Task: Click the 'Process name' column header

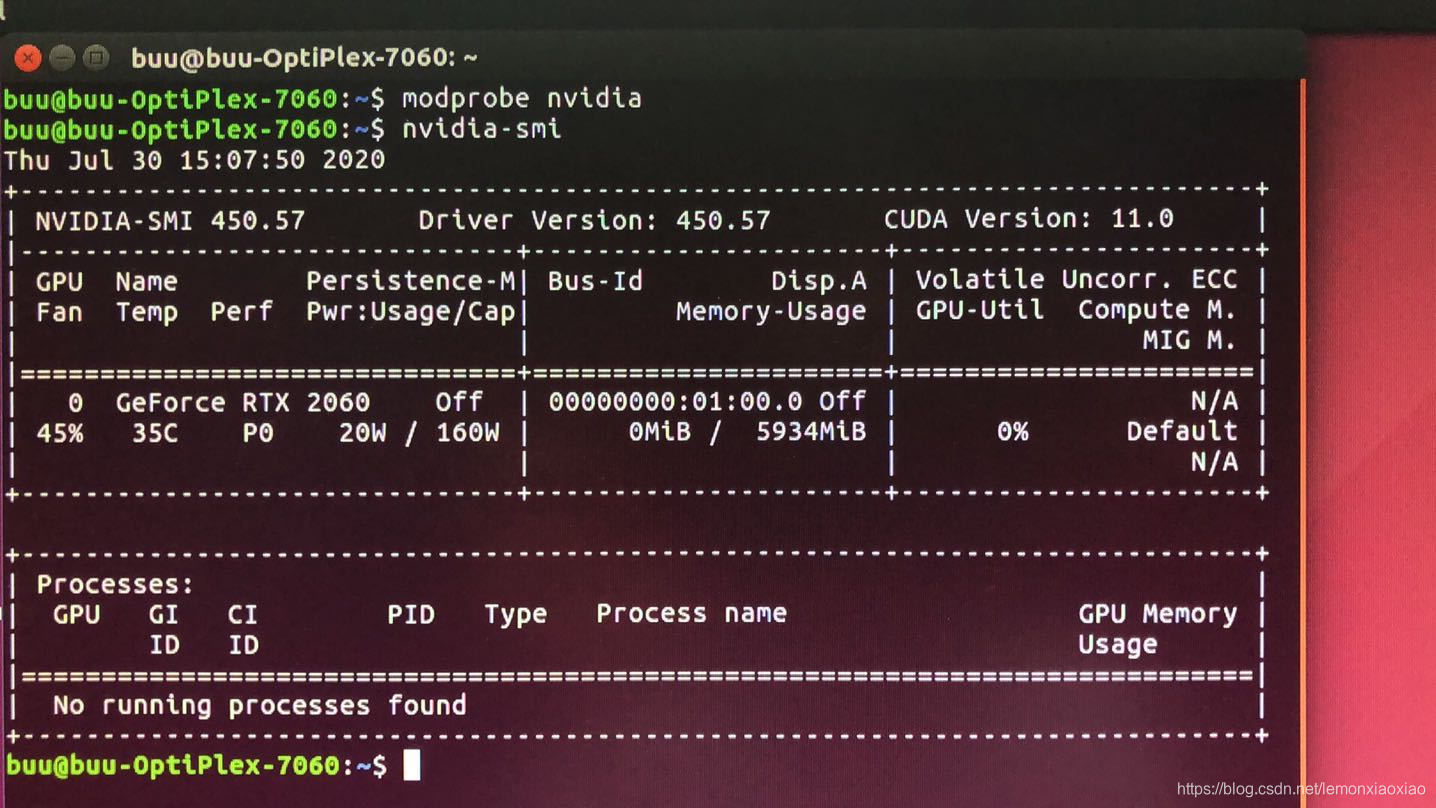Action: pos(691,614)
